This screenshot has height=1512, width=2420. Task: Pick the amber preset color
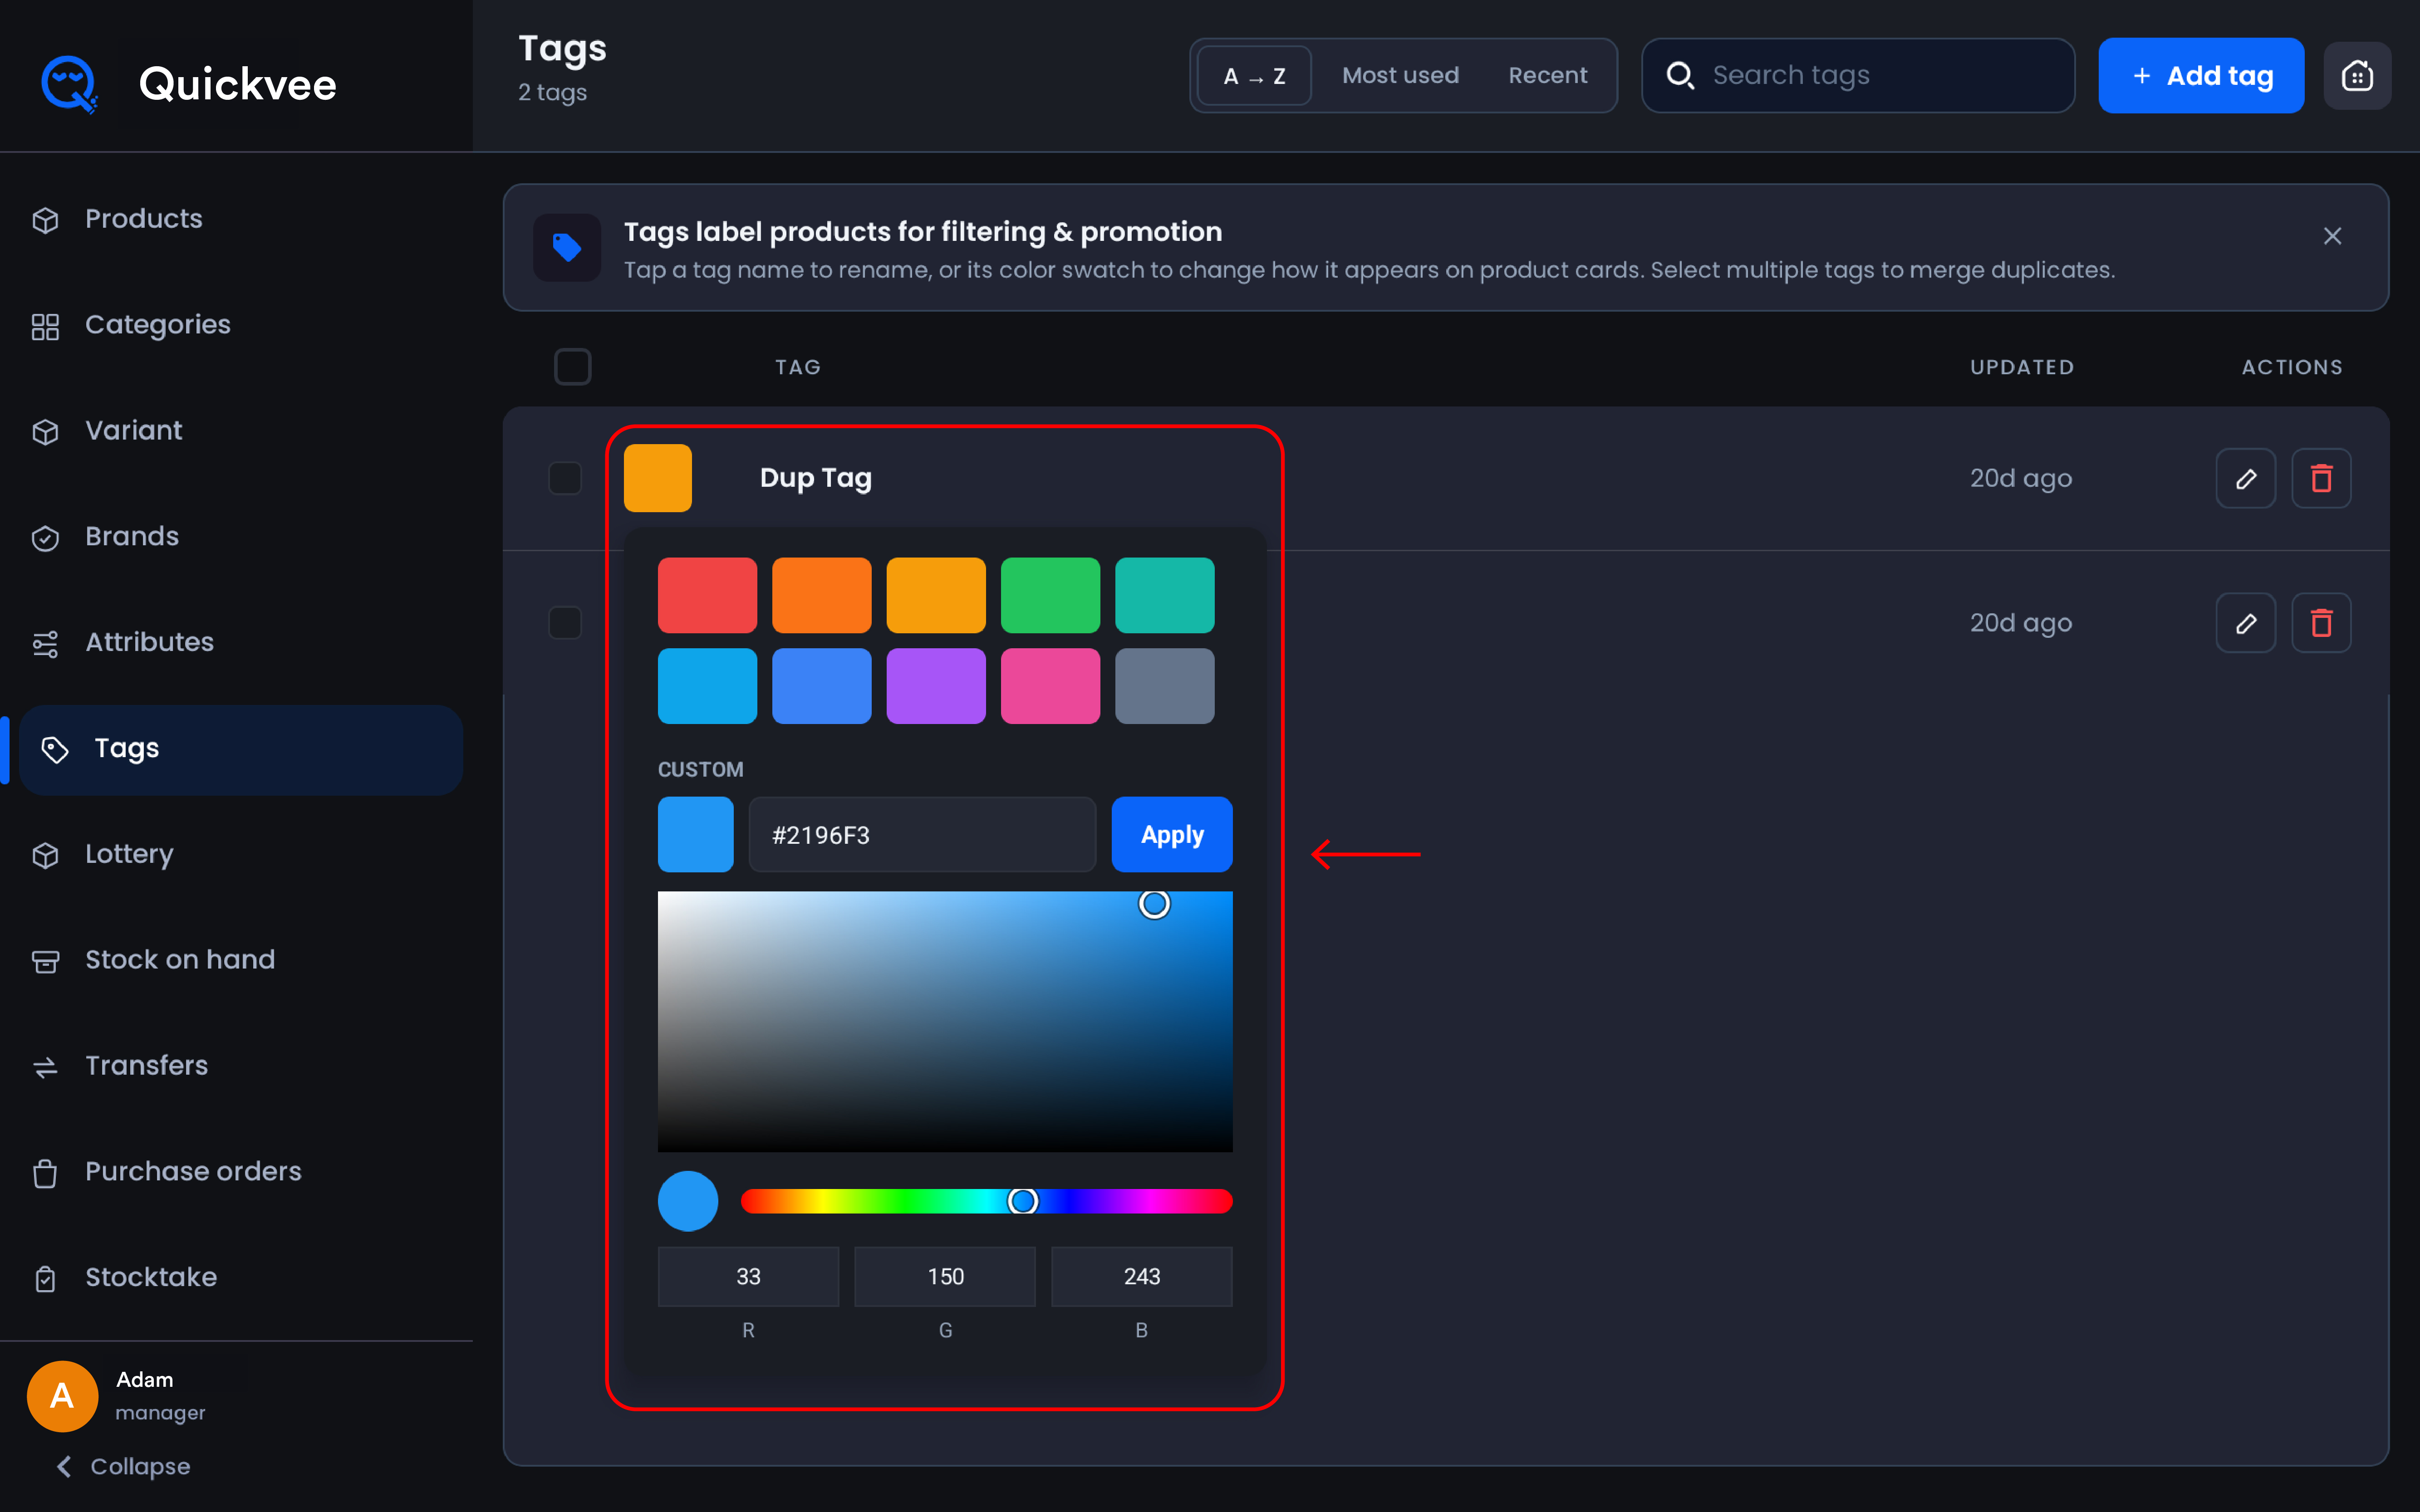point(936,595)
